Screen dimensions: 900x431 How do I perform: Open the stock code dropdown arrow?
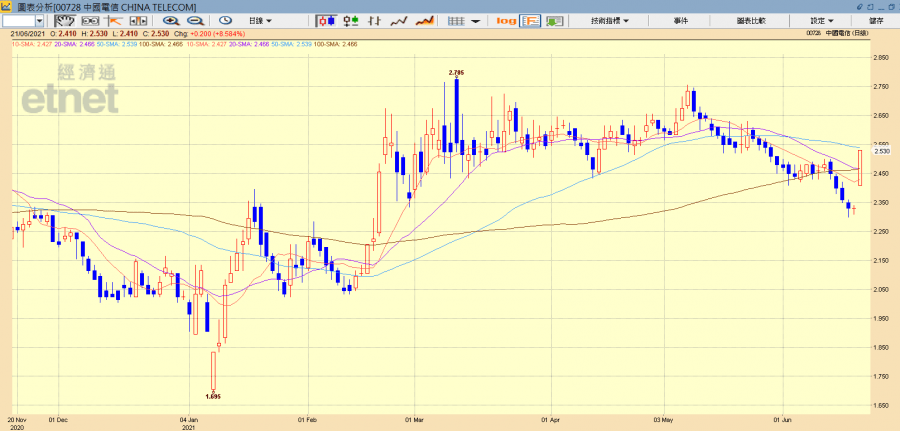[40, 21]
